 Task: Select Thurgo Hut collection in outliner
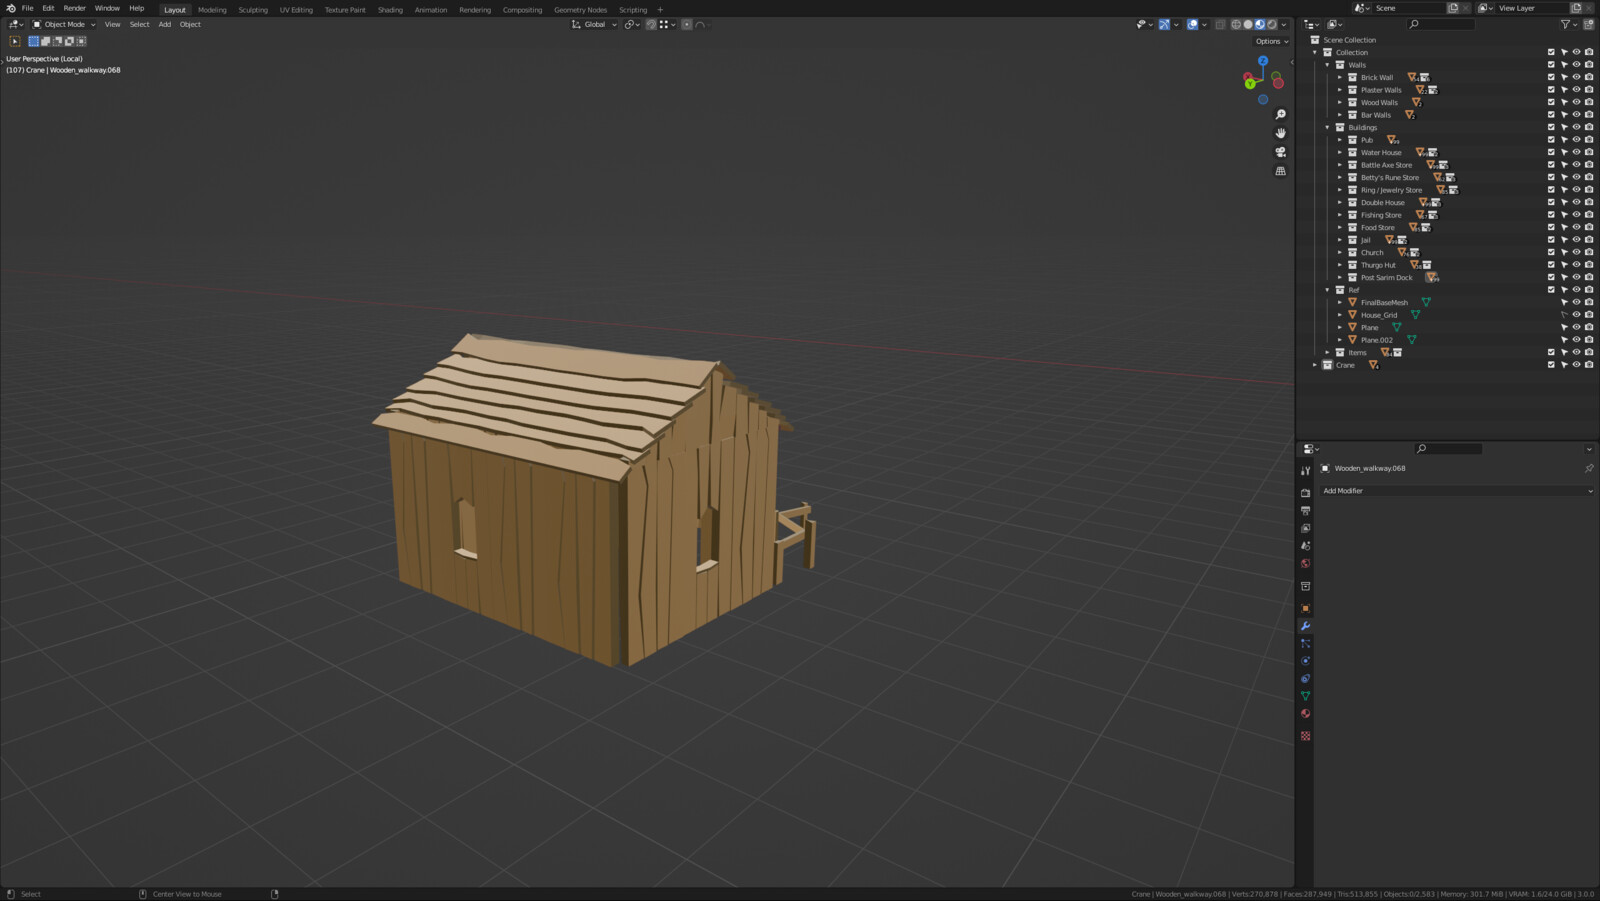pos(1378,265)
